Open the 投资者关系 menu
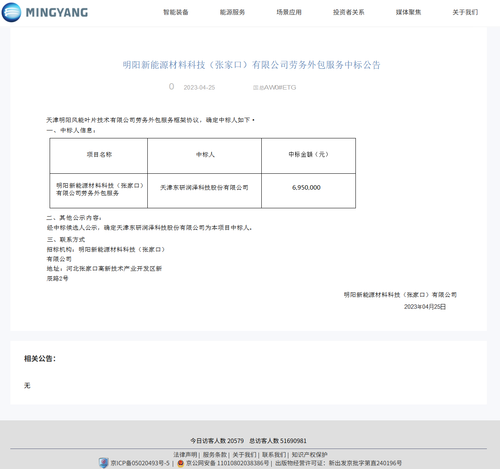 (349, 12)
